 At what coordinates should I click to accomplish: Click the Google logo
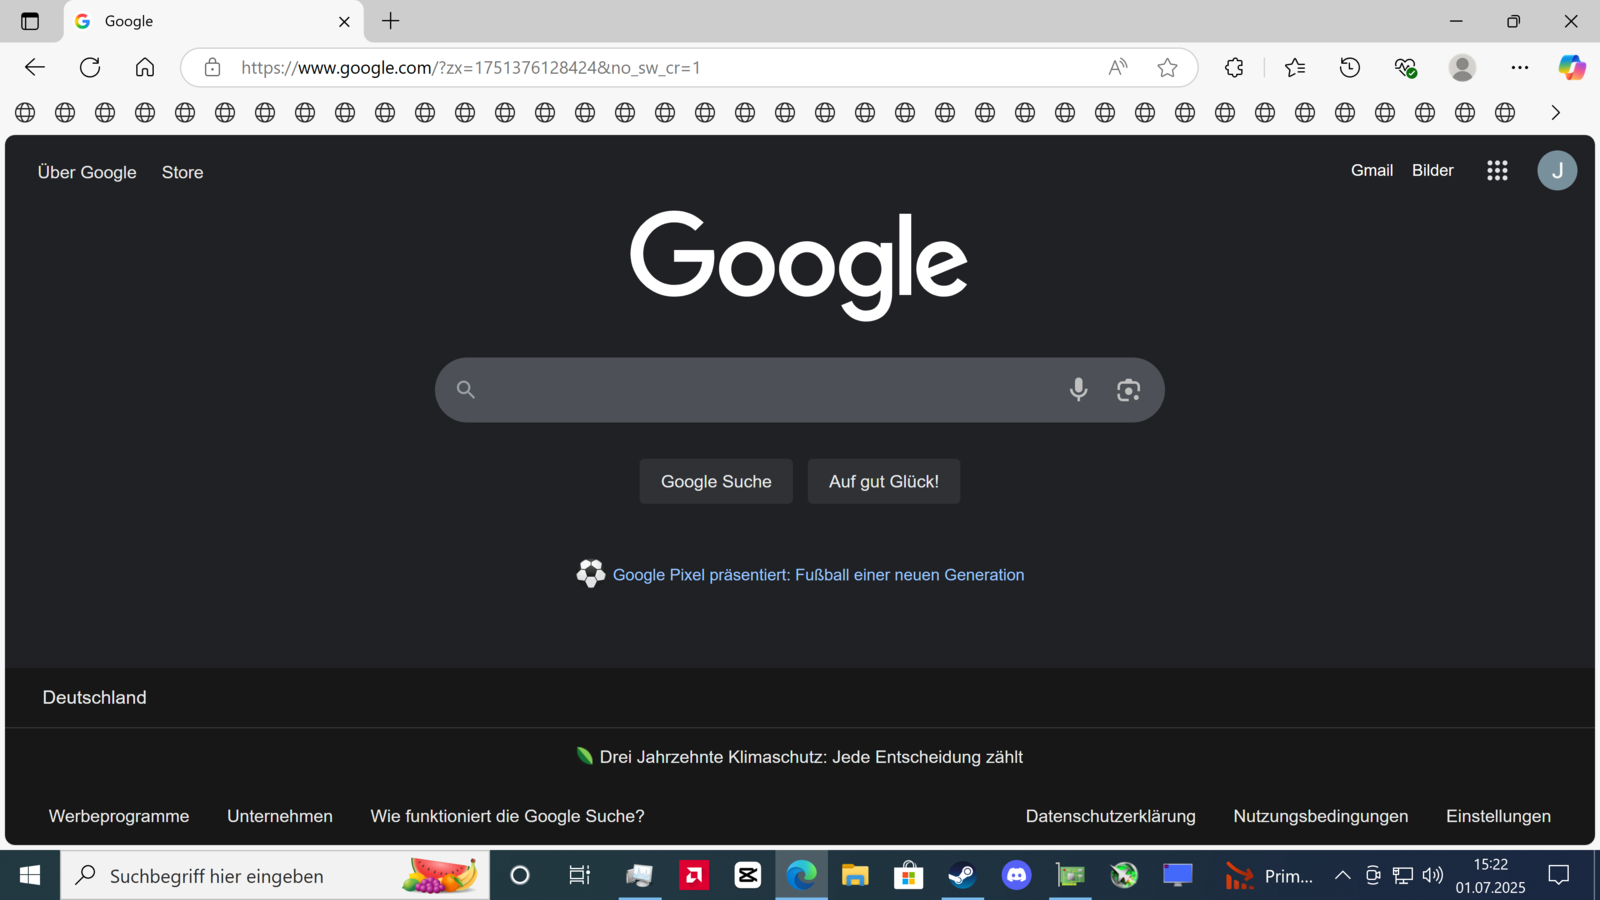click(x=798, y=265)
